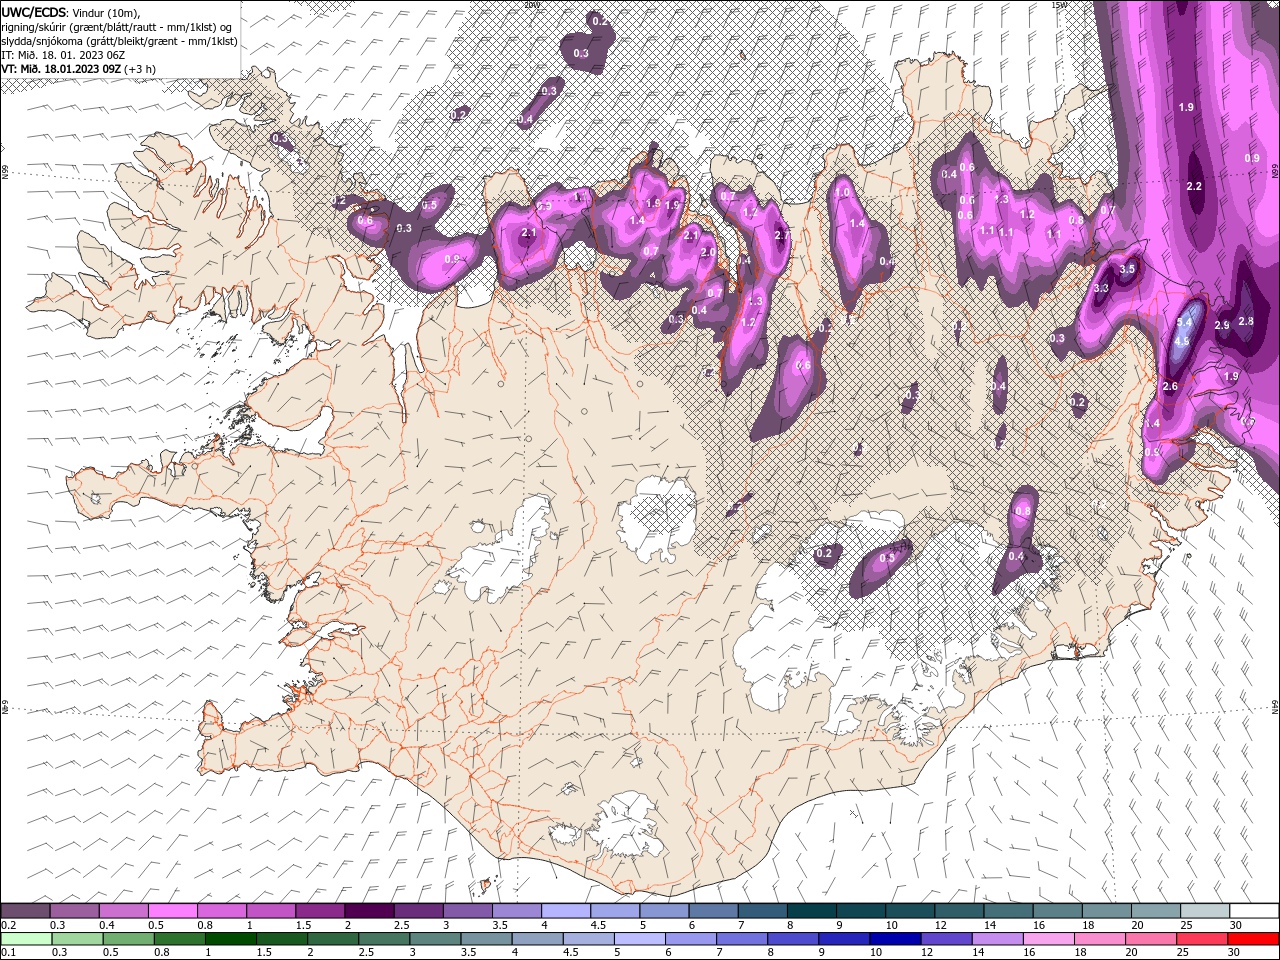Click the initial time line 'IT: Mið. 18. 01. 2023 06Z'
1280x960 pixels.
coord(63,55)
